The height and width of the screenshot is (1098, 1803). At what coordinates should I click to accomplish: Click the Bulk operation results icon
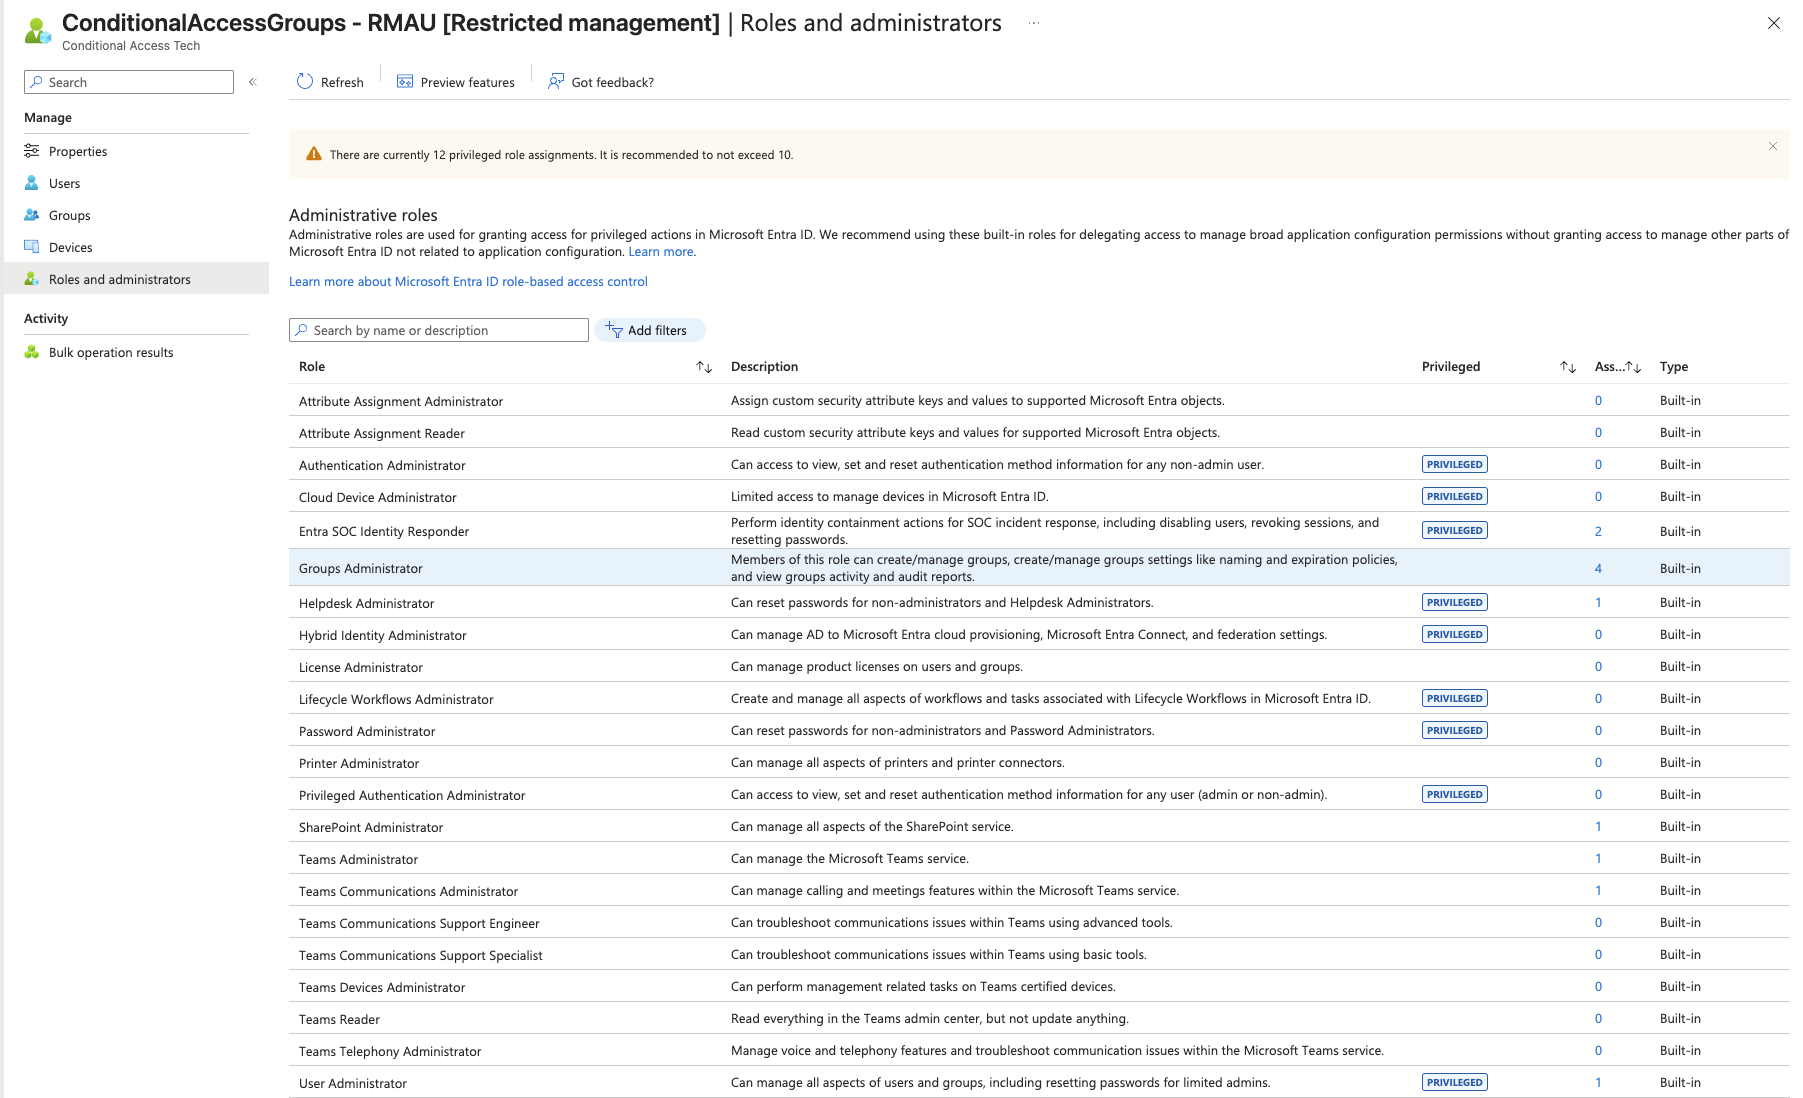(x=32, y=352)
